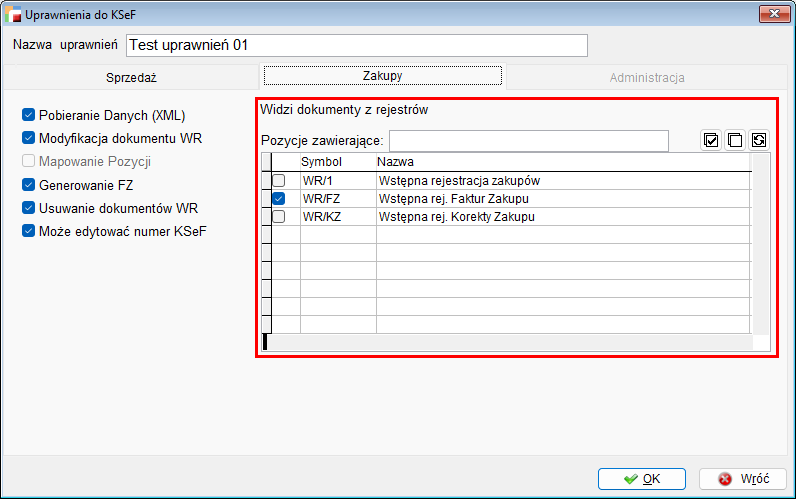Check the WR/1 register row checkbox

[x=279, y=181]
